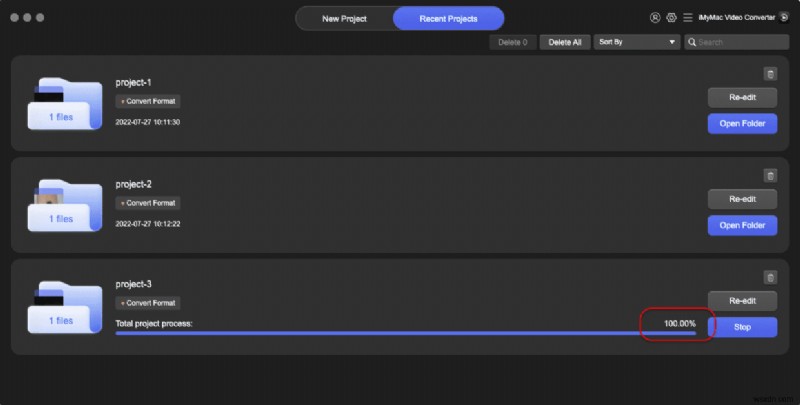Click the Delete All button
Image resolution: width=800 pixels, height=405 pixels.
pyautogui.click(x=565, y=42)
